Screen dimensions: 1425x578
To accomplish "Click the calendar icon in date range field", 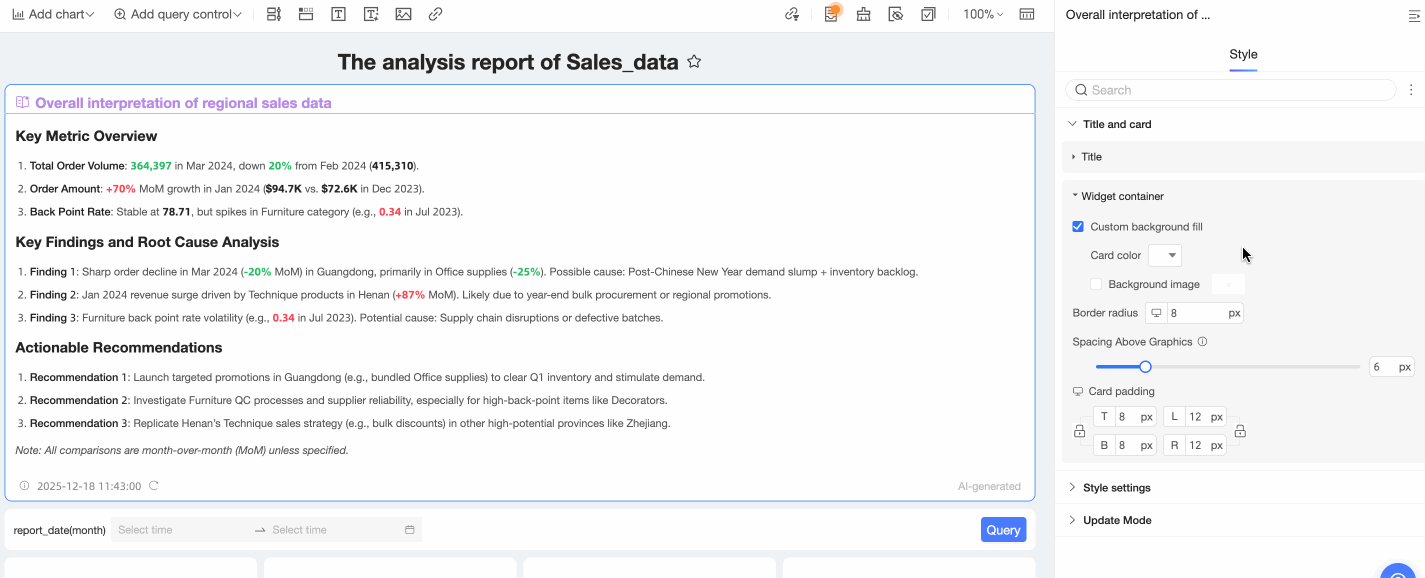I will click(x=410, y=530).
